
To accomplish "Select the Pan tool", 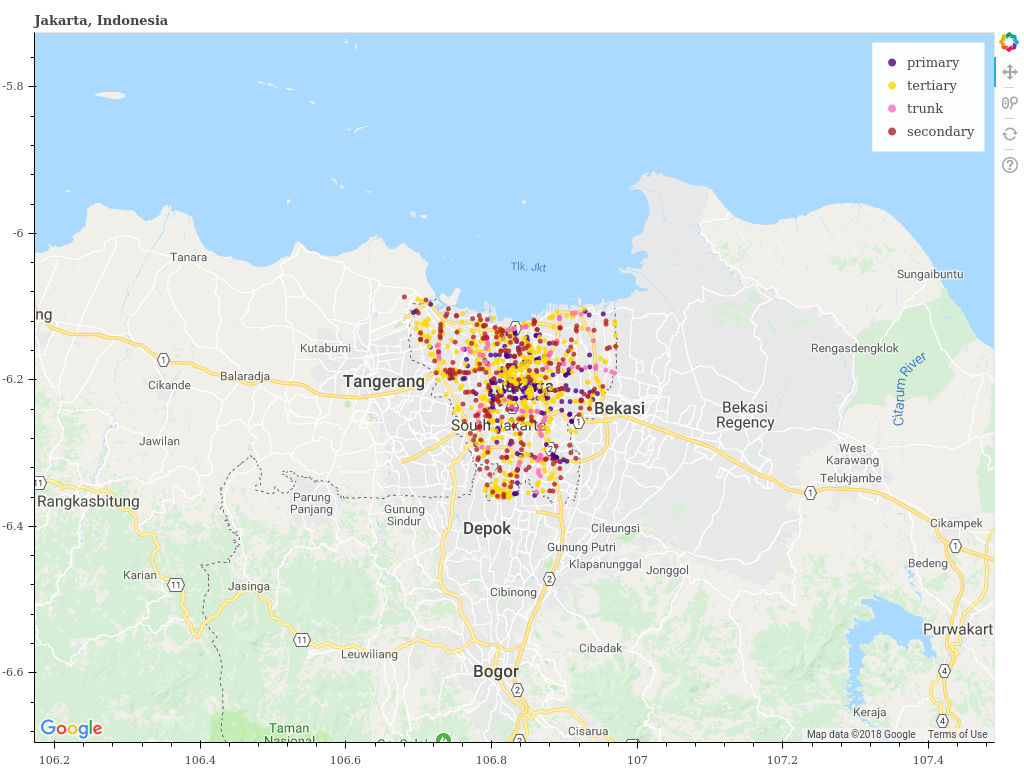I will [x=1009, y=72].
